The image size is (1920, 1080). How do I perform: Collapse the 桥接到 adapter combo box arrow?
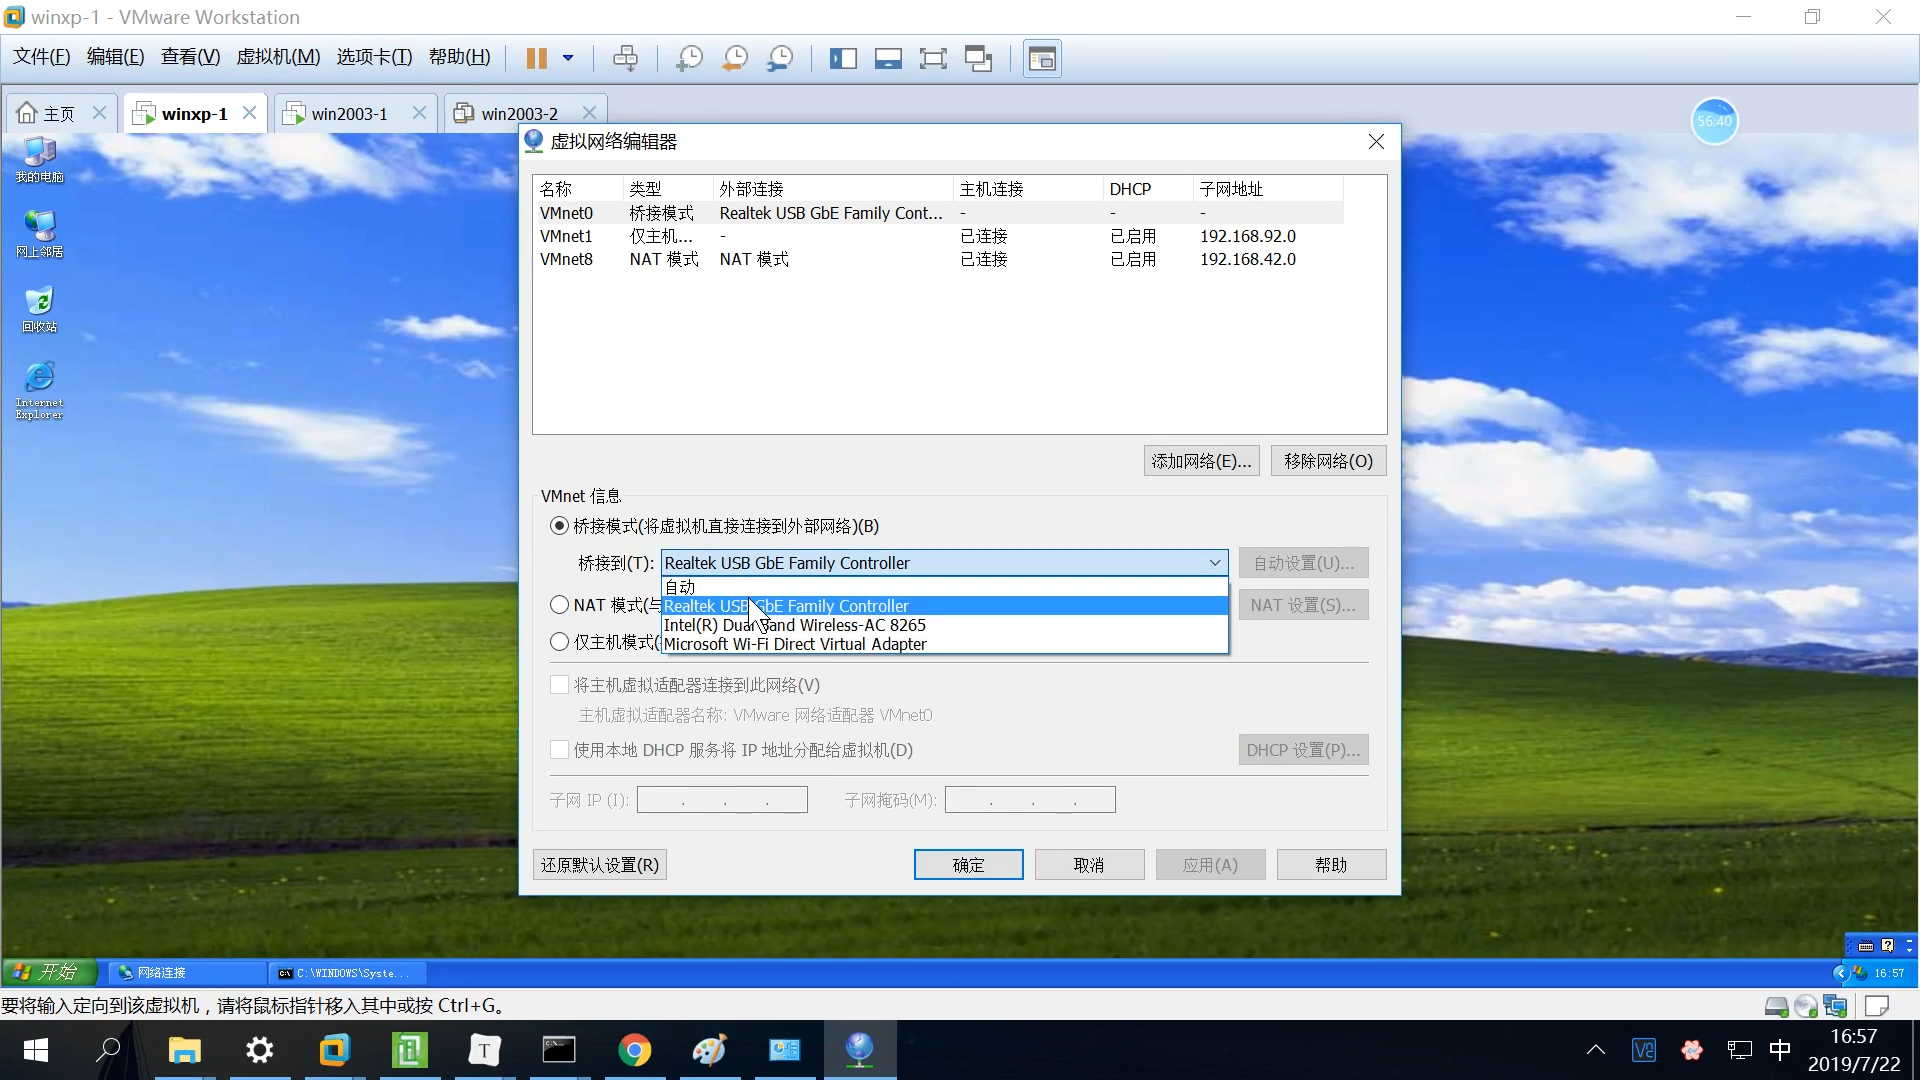1214,563
